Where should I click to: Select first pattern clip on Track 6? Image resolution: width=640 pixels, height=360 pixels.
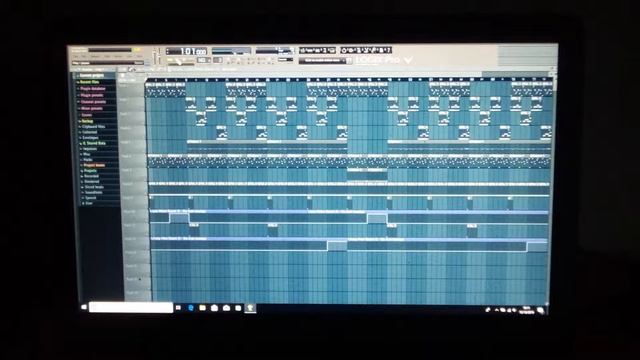[x=158, y=160]
